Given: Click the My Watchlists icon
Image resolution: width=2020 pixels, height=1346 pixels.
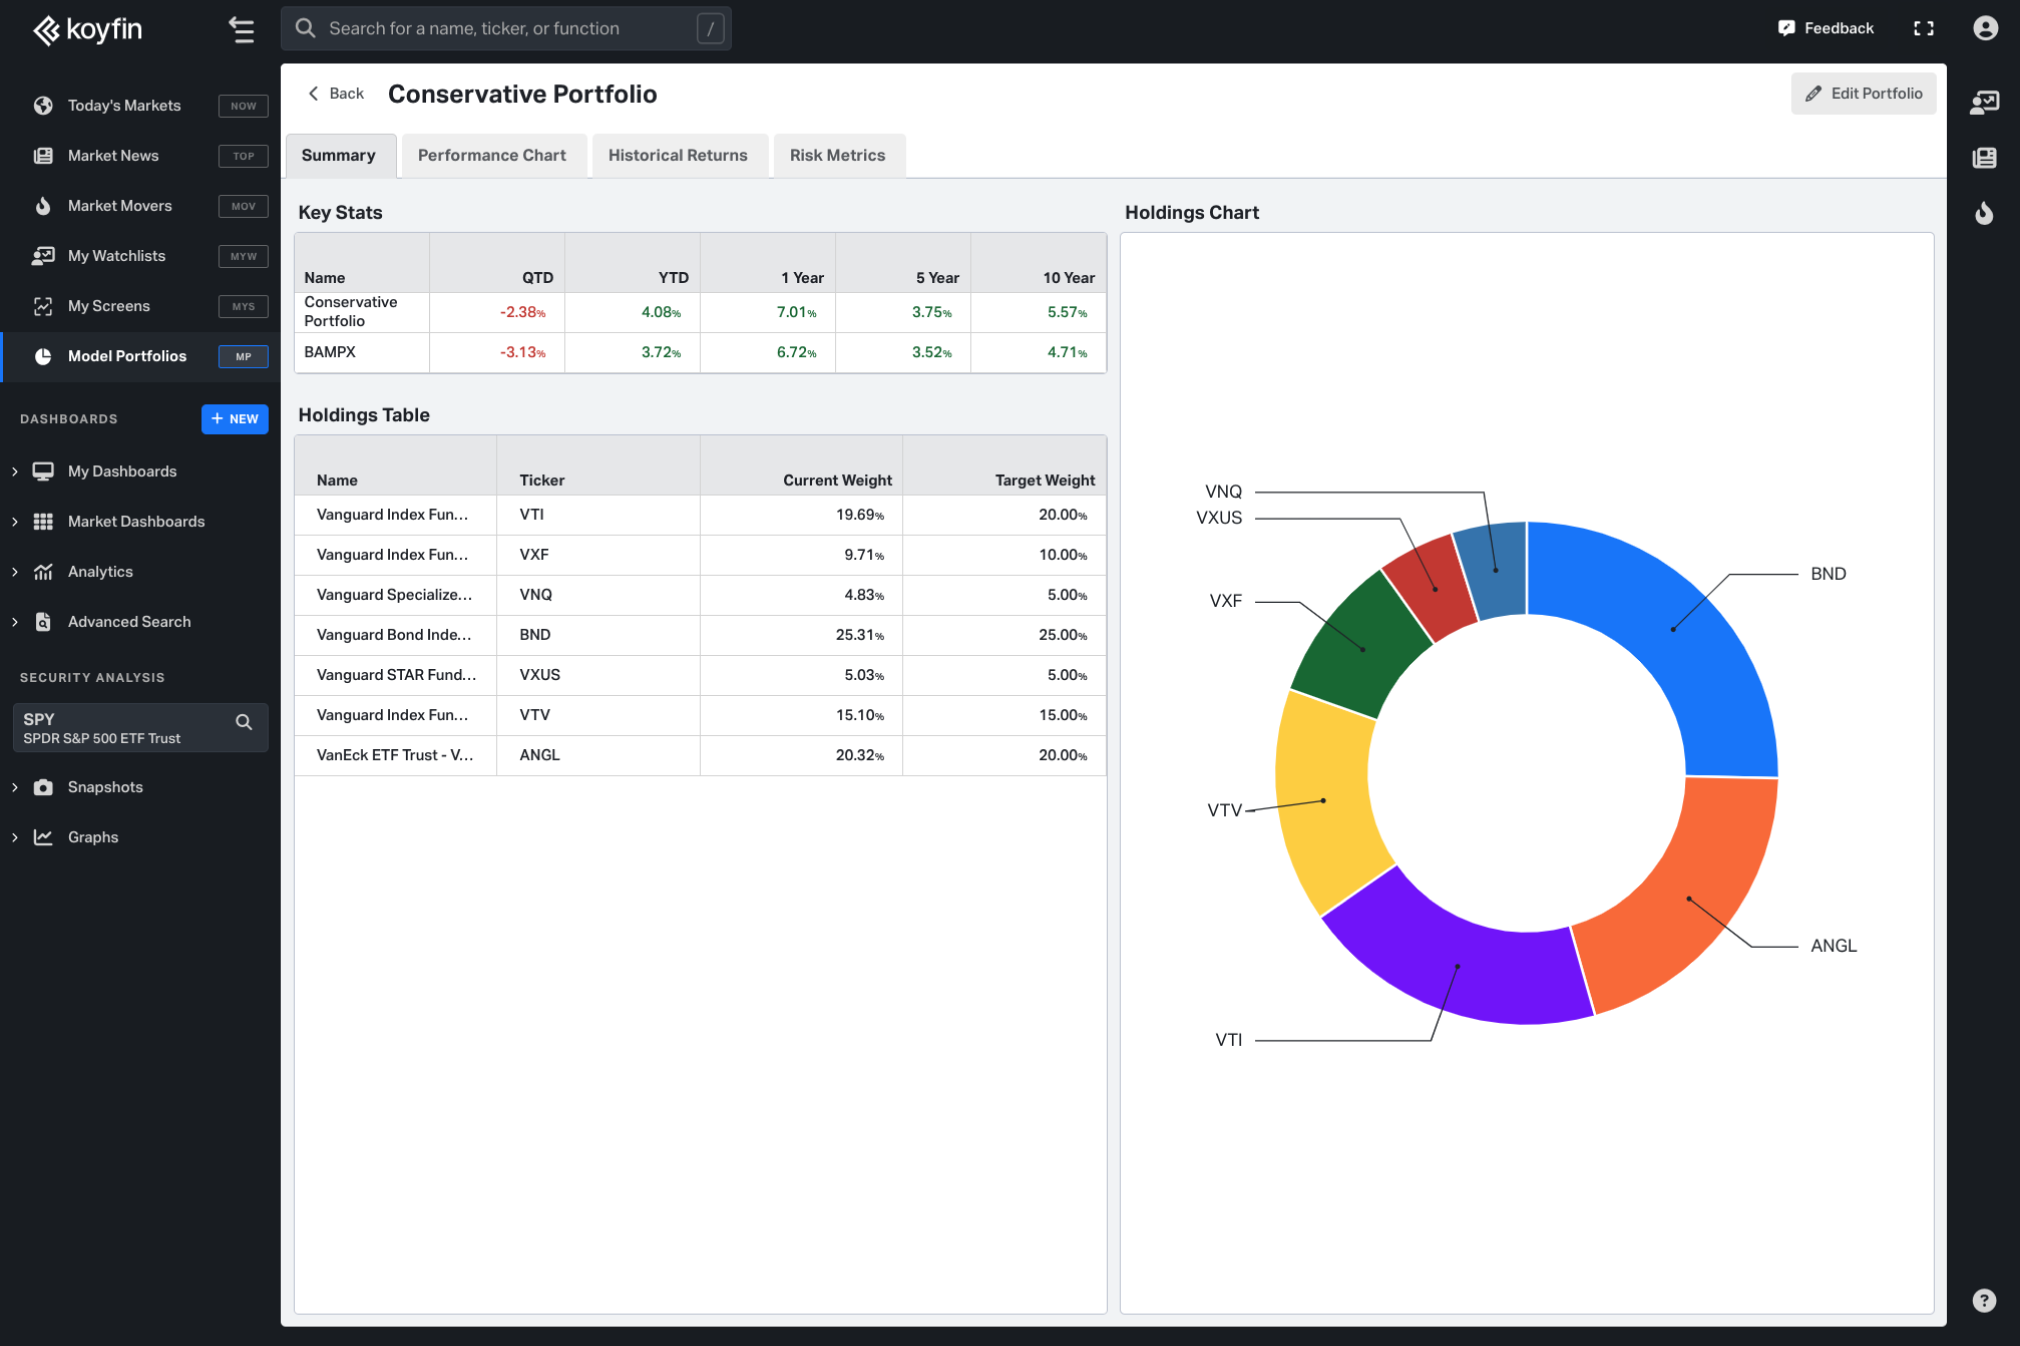Looking at the screenshot, I should pos(43,255).
